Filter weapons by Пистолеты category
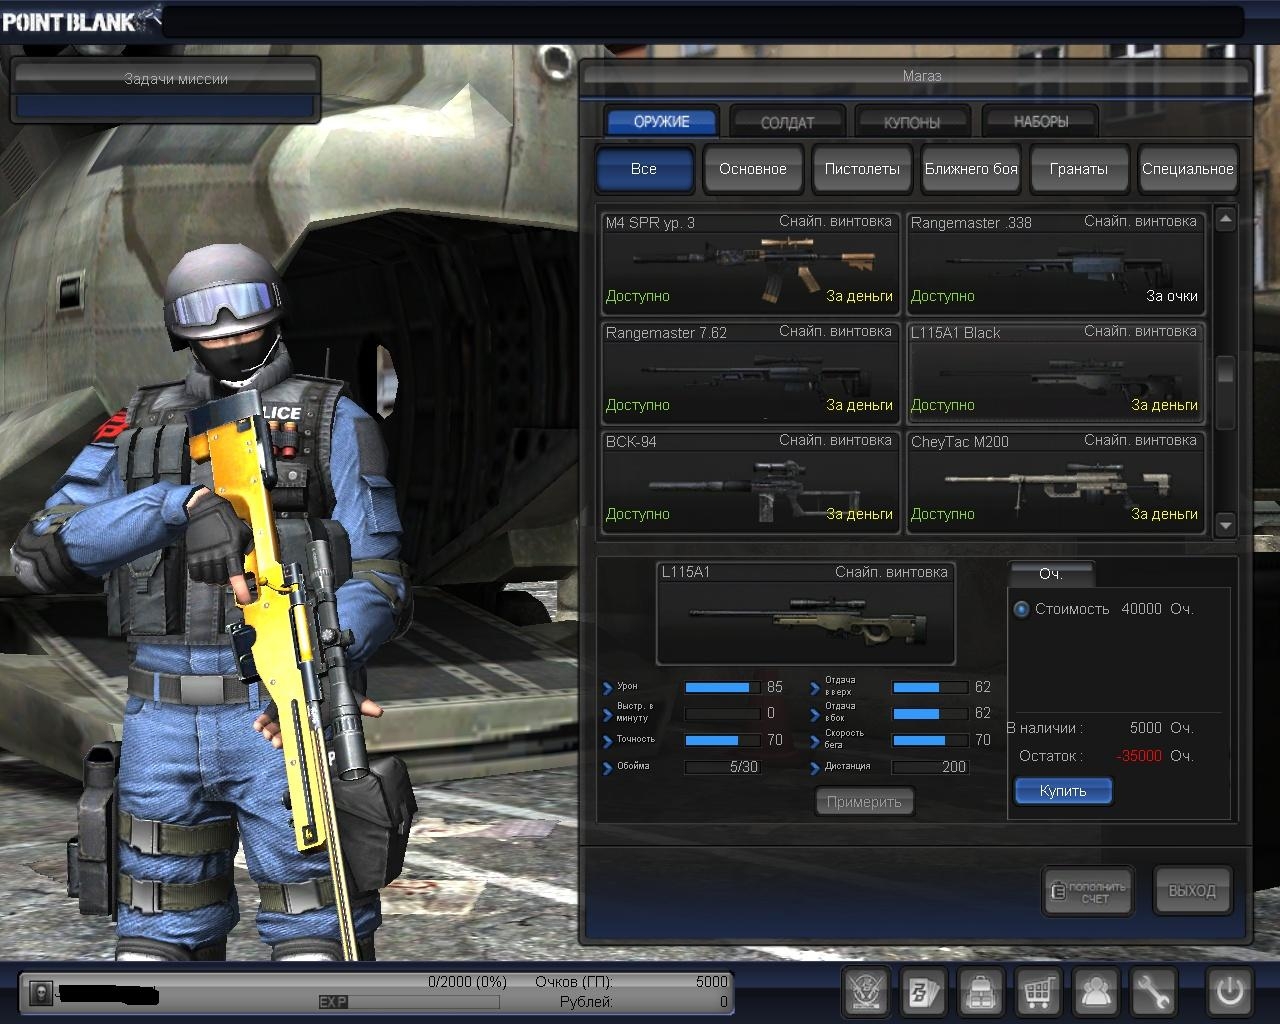 861,169
